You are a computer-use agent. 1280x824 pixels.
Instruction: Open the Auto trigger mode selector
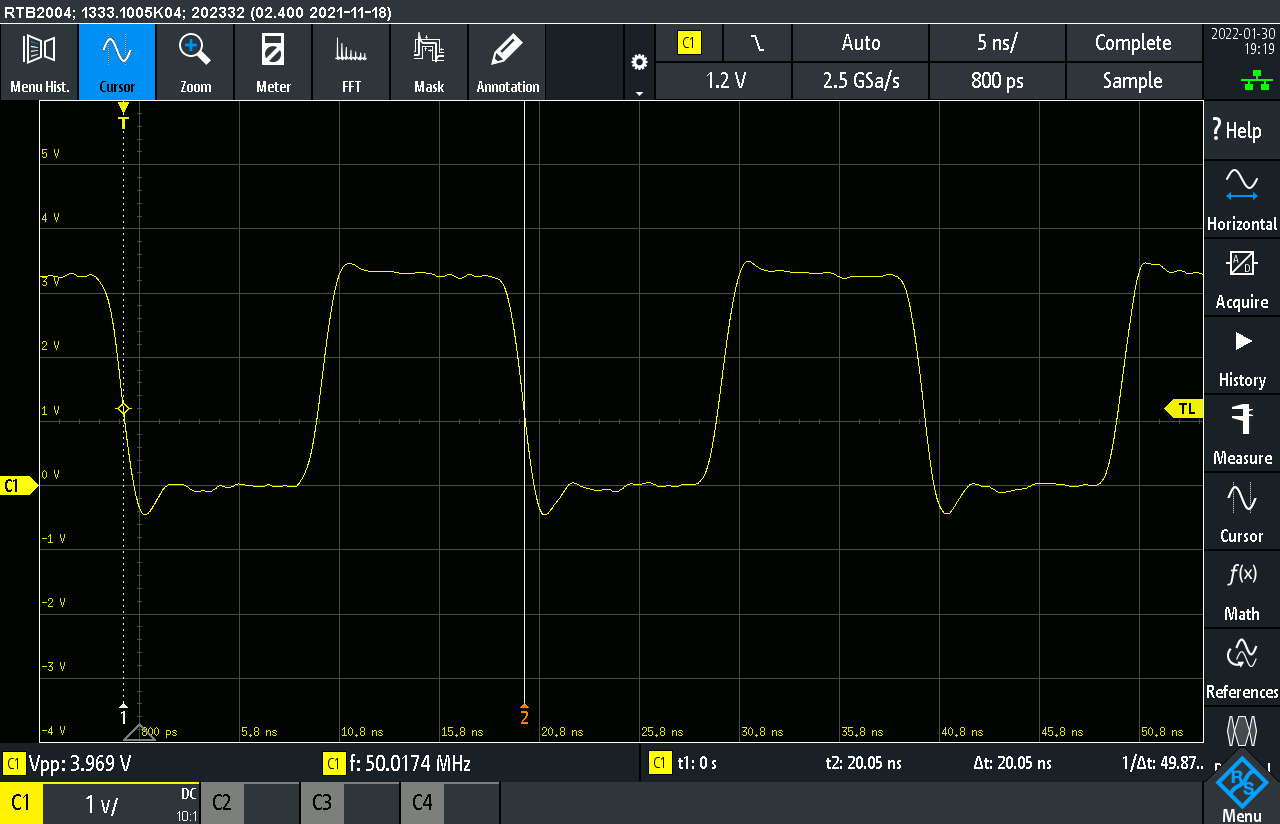coord(861,43)
